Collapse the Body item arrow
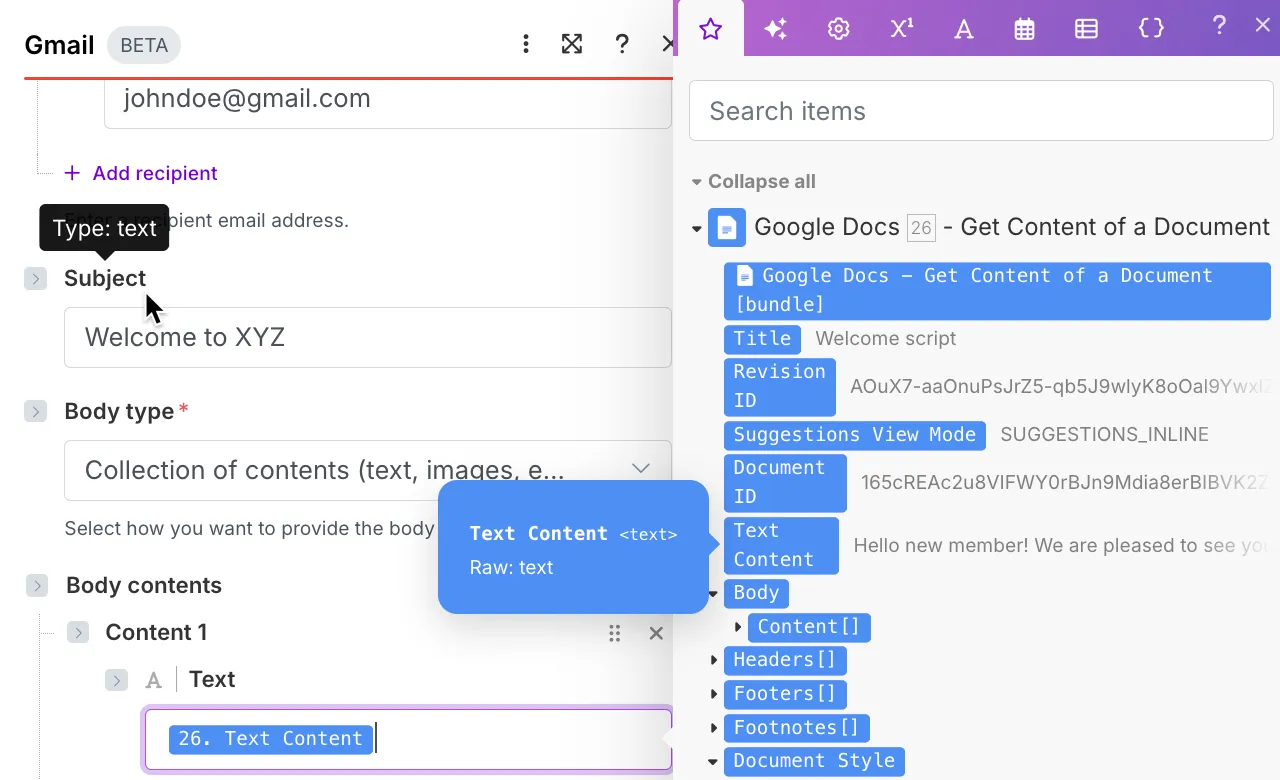The width and height of the screenshot is (1280, 780). [x=714, y=594]
